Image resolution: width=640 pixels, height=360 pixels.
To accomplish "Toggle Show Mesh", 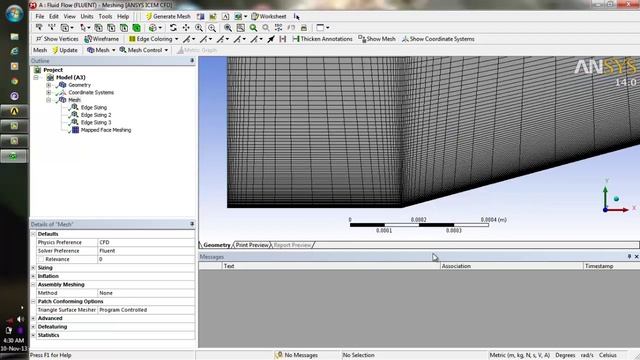I will (x=377, y=39).
